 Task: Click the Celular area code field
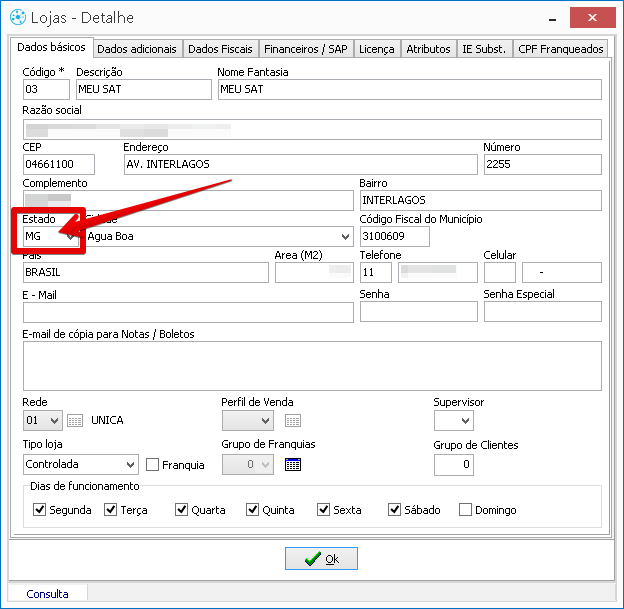500,272
